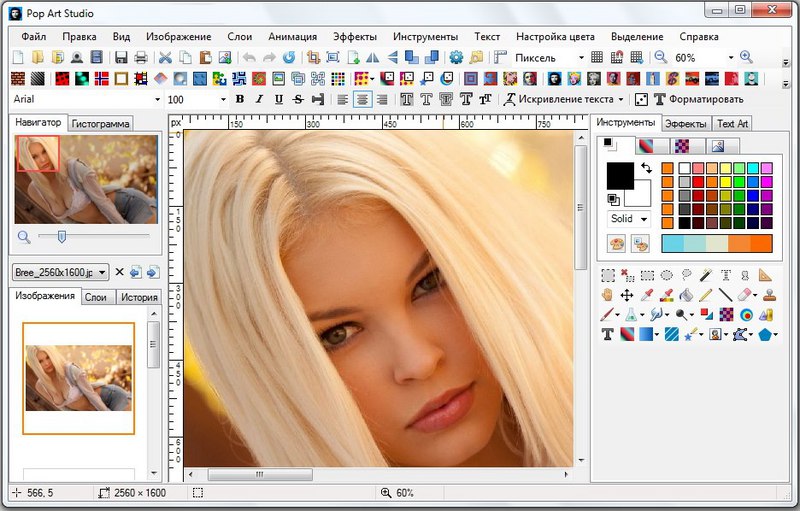The image size is (800, 511).
Task: Pick the Eyedropper color picker tool
Action: tap(647, 295)
